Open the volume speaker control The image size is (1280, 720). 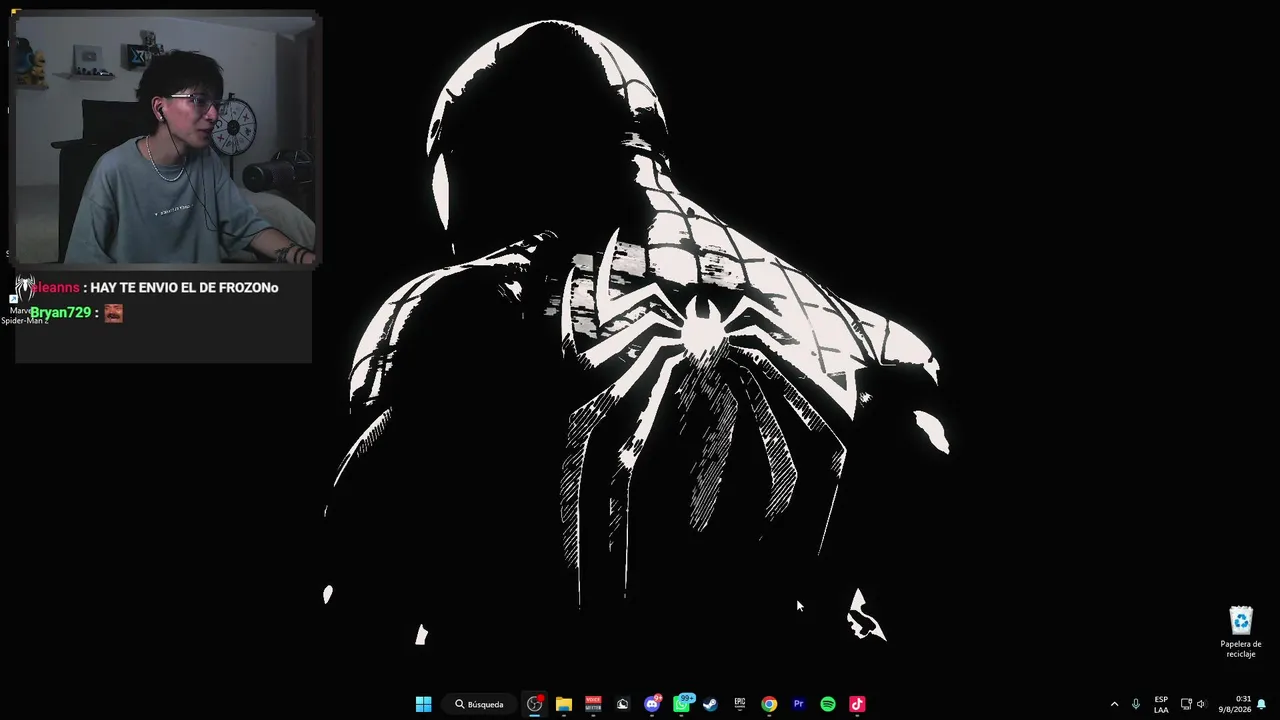[x=1201, y=704]
